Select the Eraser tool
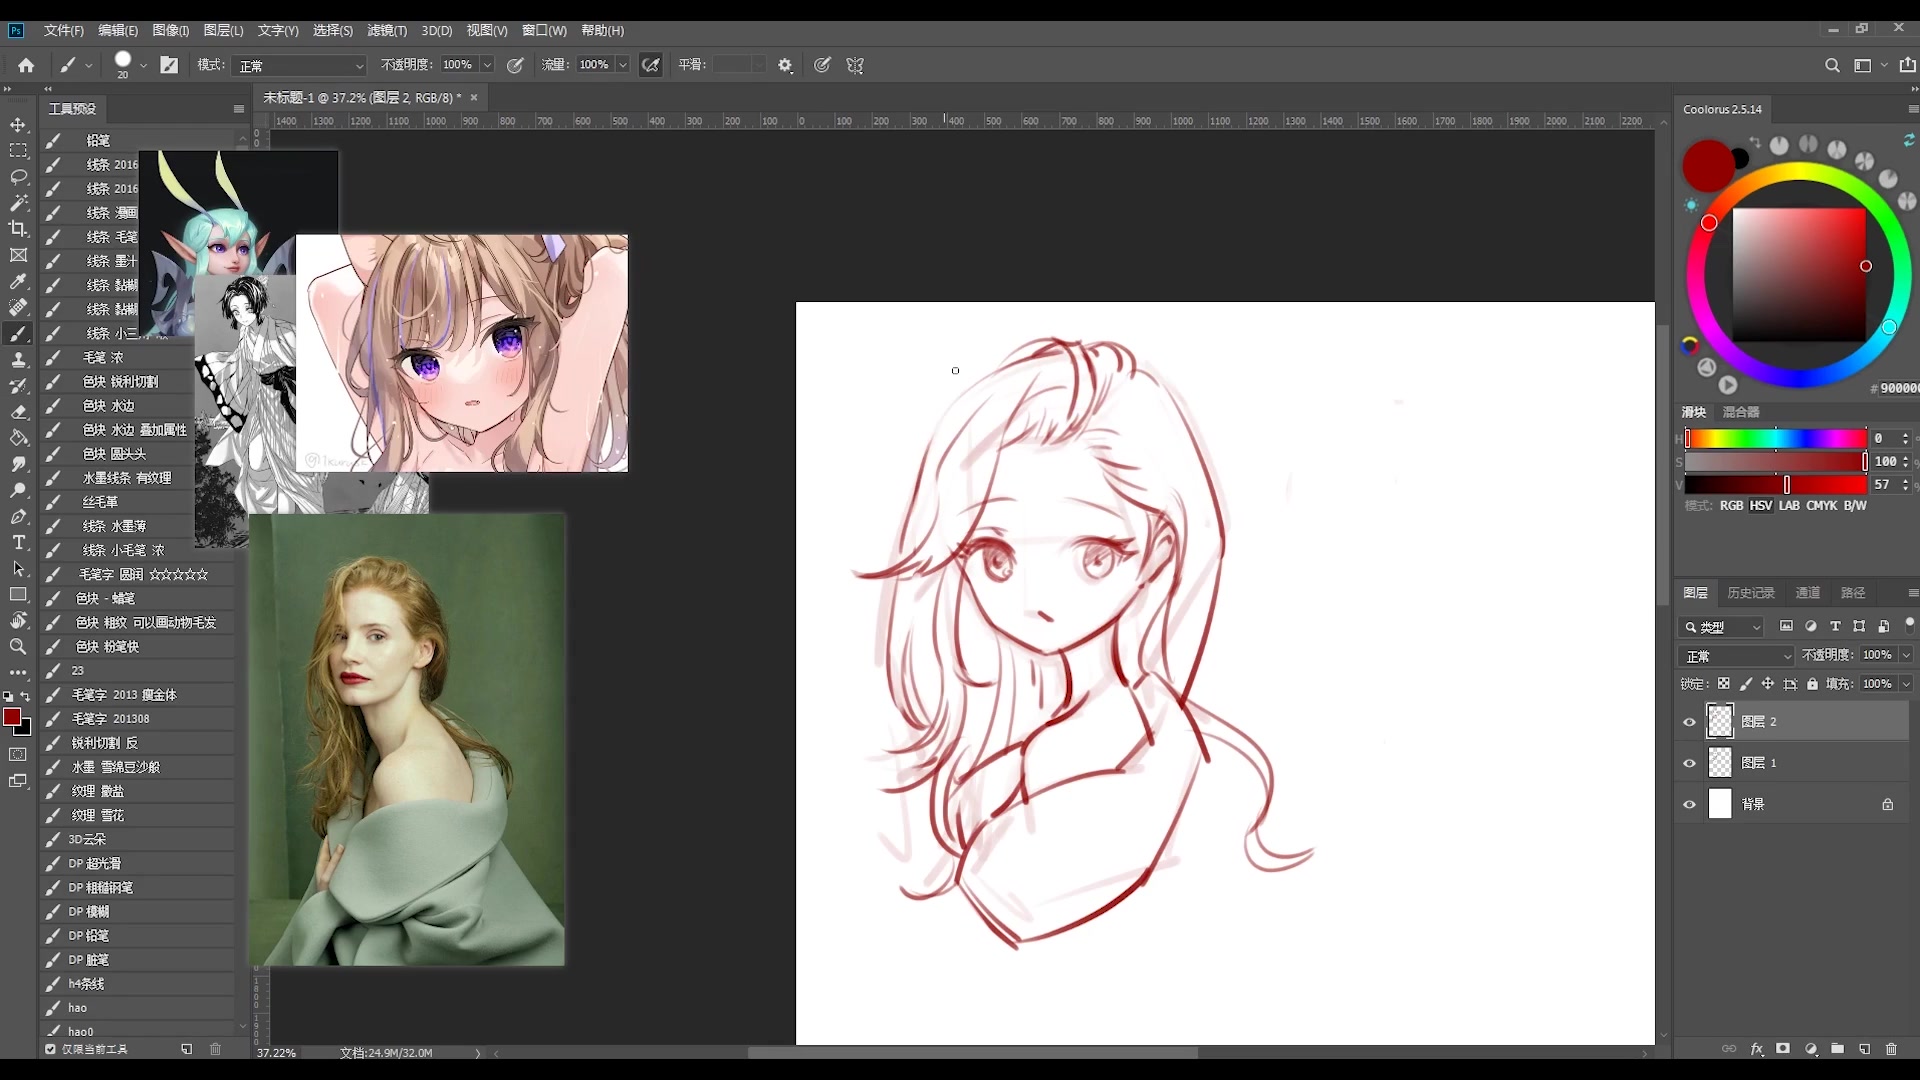 pyautogui.click(x=18, y=412)
